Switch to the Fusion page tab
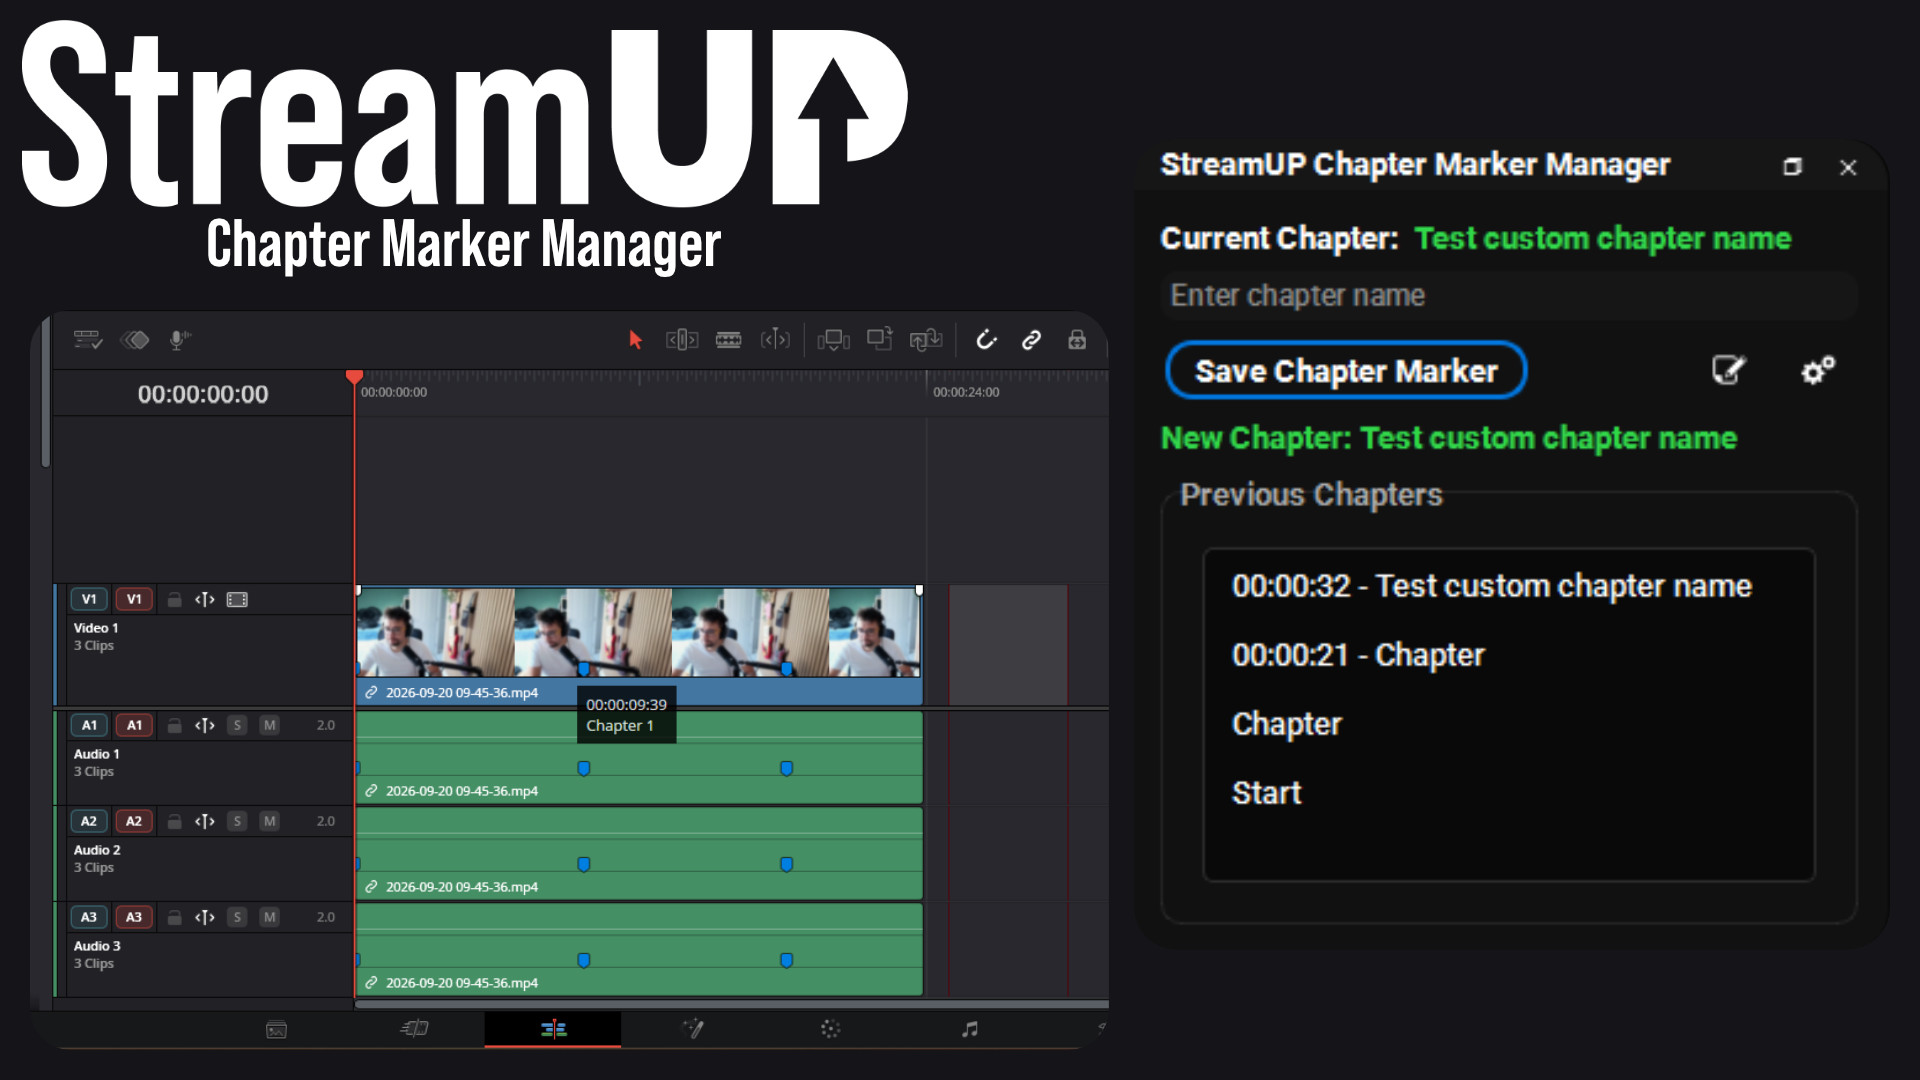 pos(692,1029)
